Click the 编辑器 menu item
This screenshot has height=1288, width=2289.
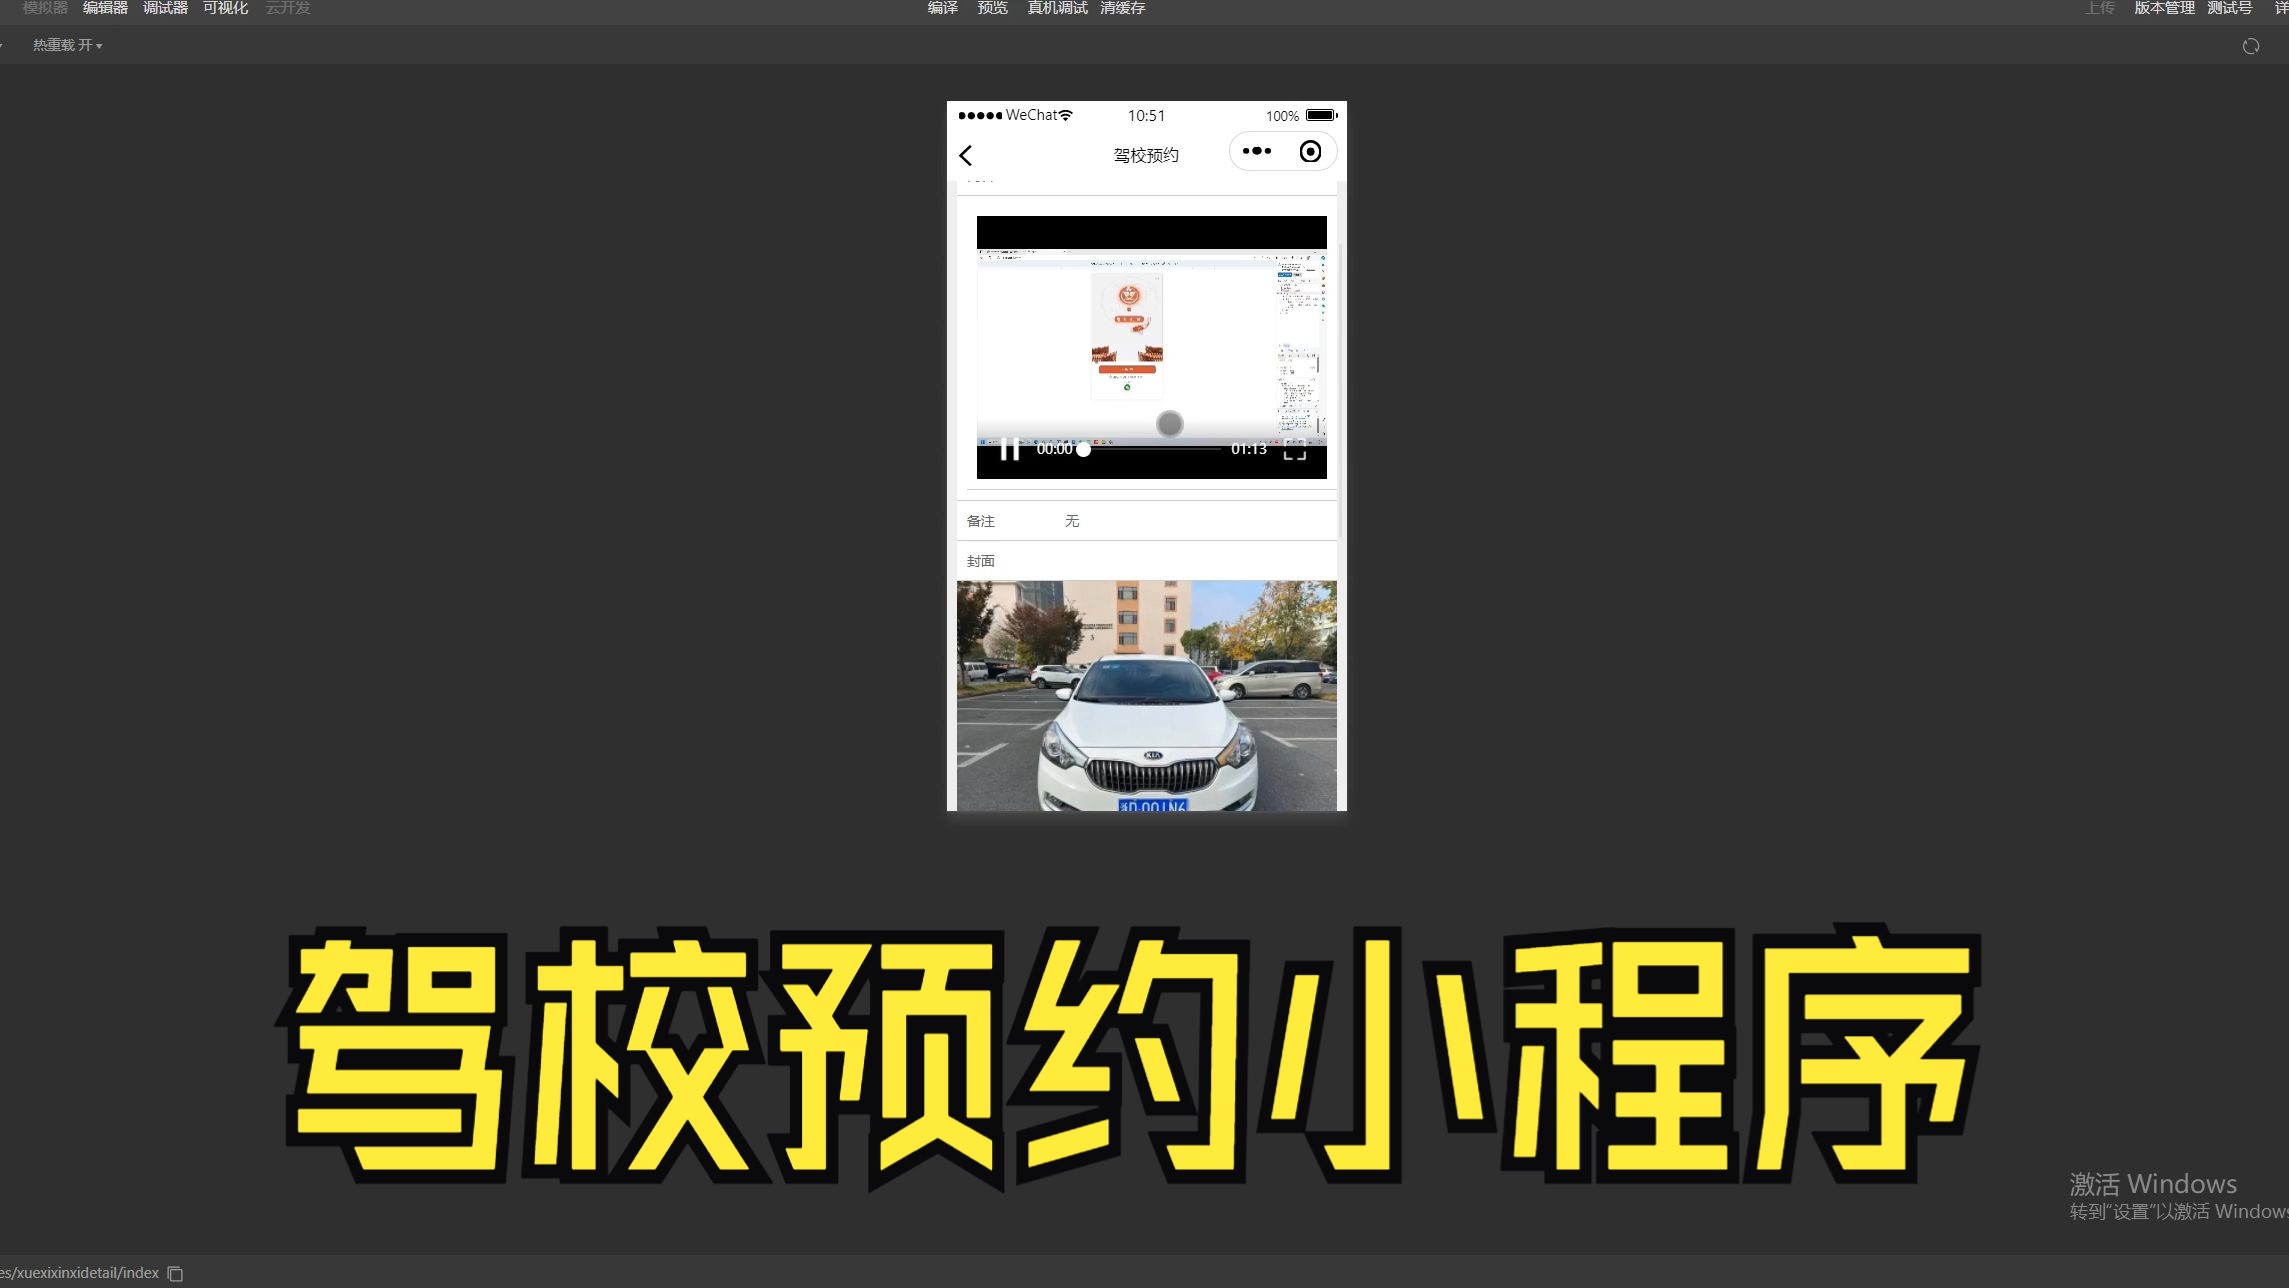click(x=105, y=8)
